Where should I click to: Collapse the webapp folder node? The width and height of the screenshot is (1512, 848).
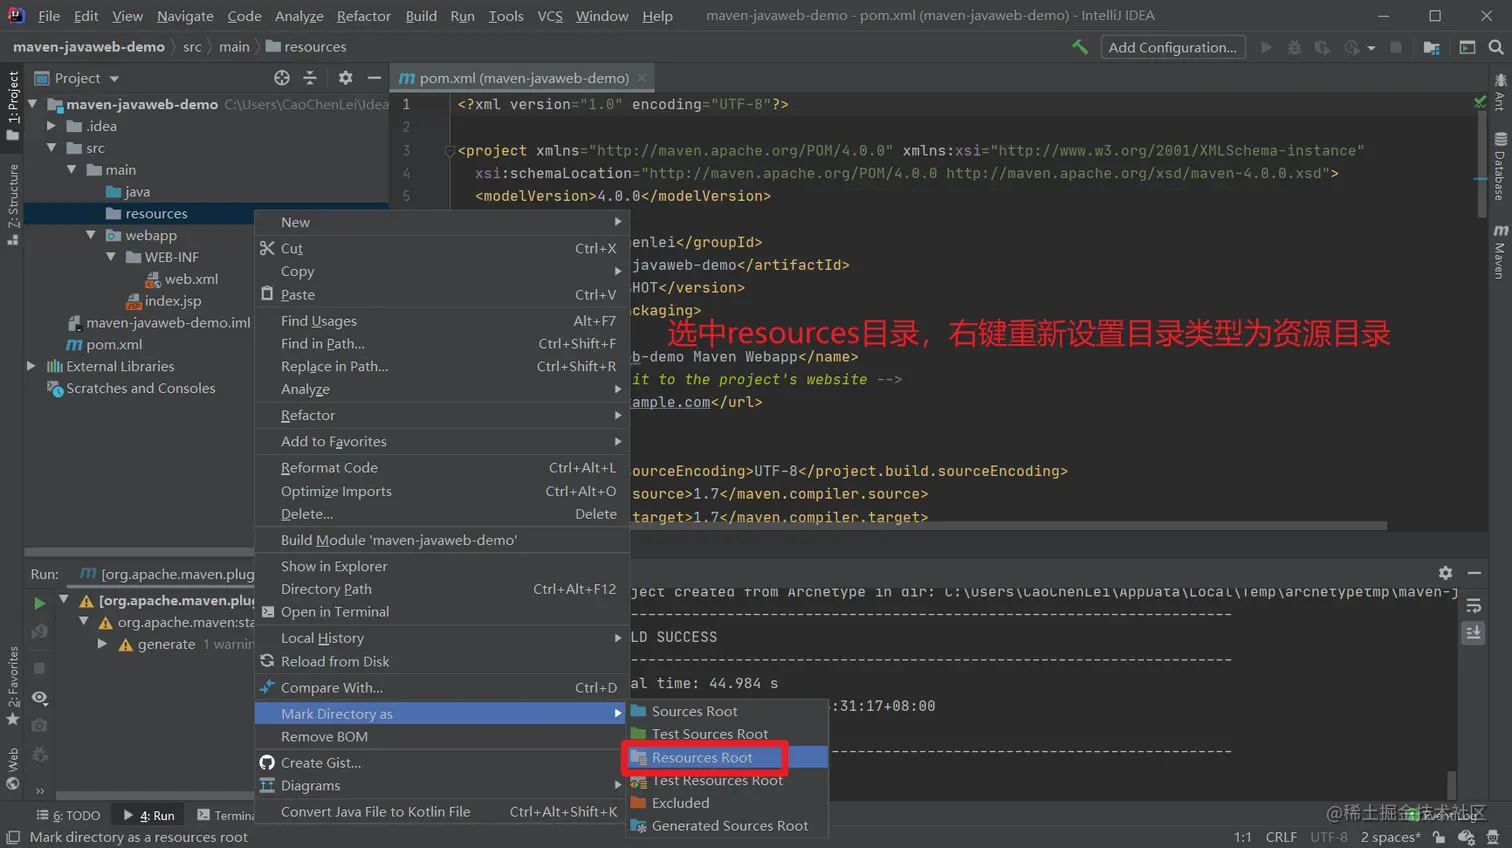(x=91, y=235)
